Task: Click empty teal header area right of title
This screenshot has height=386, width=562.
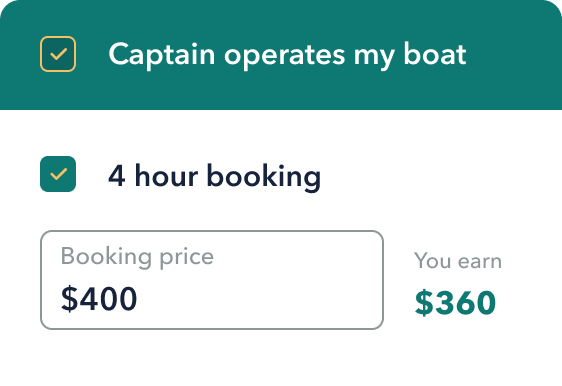Action: point(513,54)
